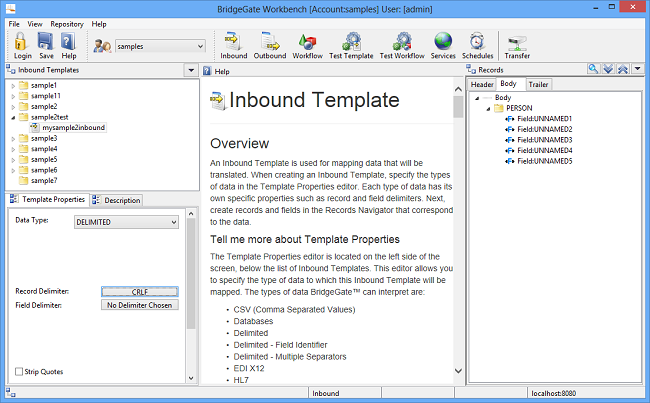Switch to the Trailer tab
The width and height of the screenshot is (650, 403).
538,85
